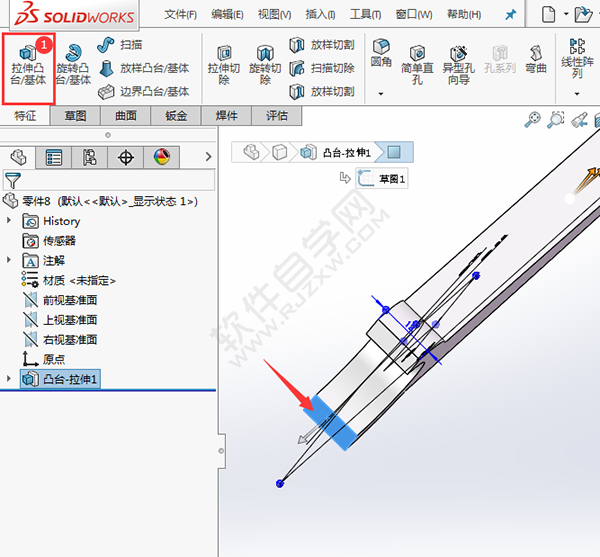
Task: Open the Tools (工具) menu
Action: pos(365,15)
